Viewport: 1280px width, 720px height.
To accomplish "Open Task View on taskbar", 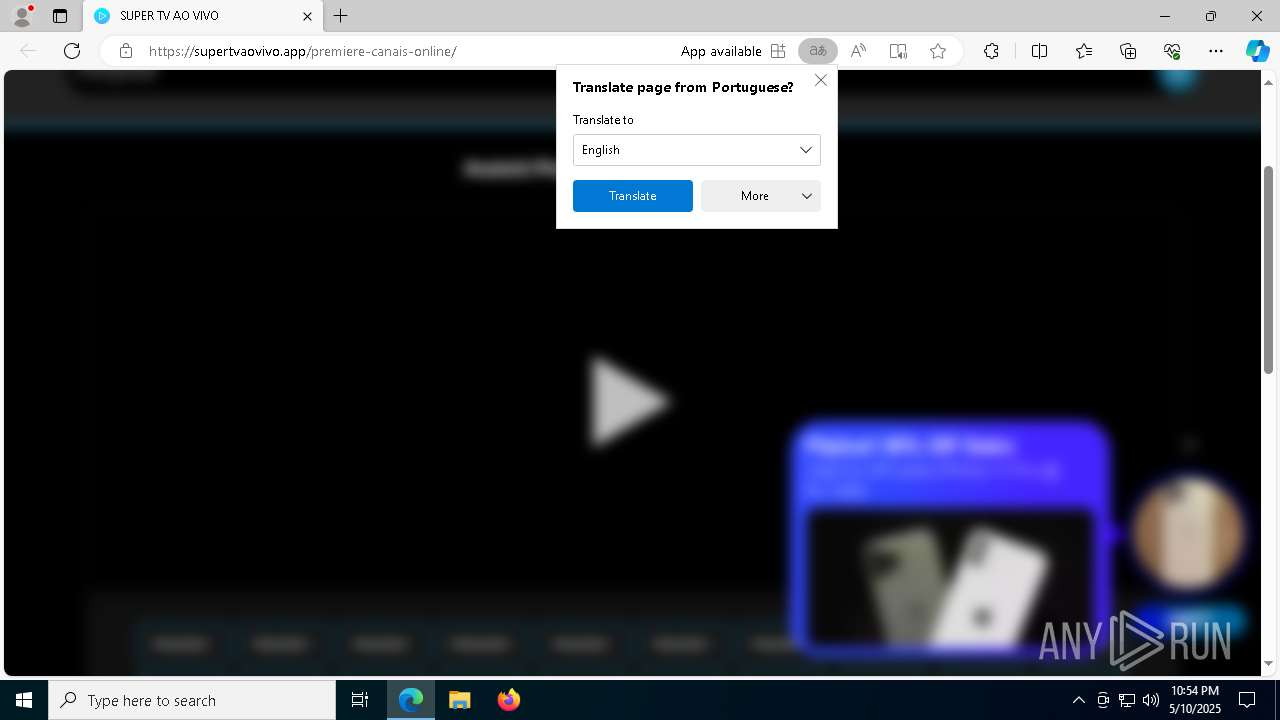I will click(x=360, y=700).
